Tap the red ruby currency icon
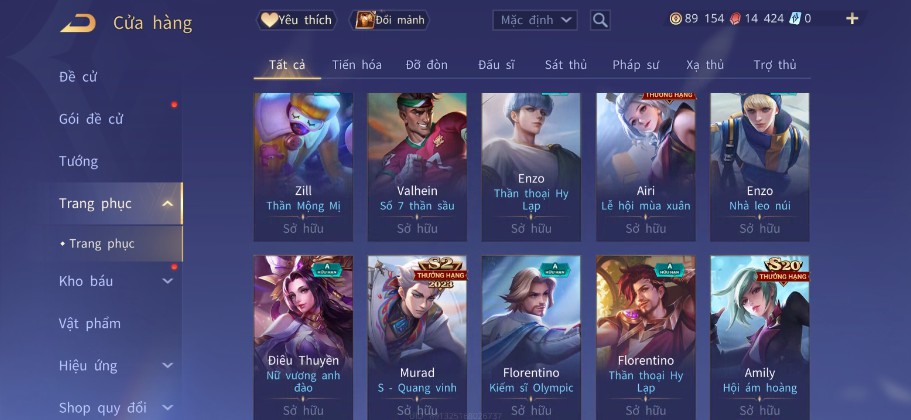Screen dimensions: 911x420 736,19
